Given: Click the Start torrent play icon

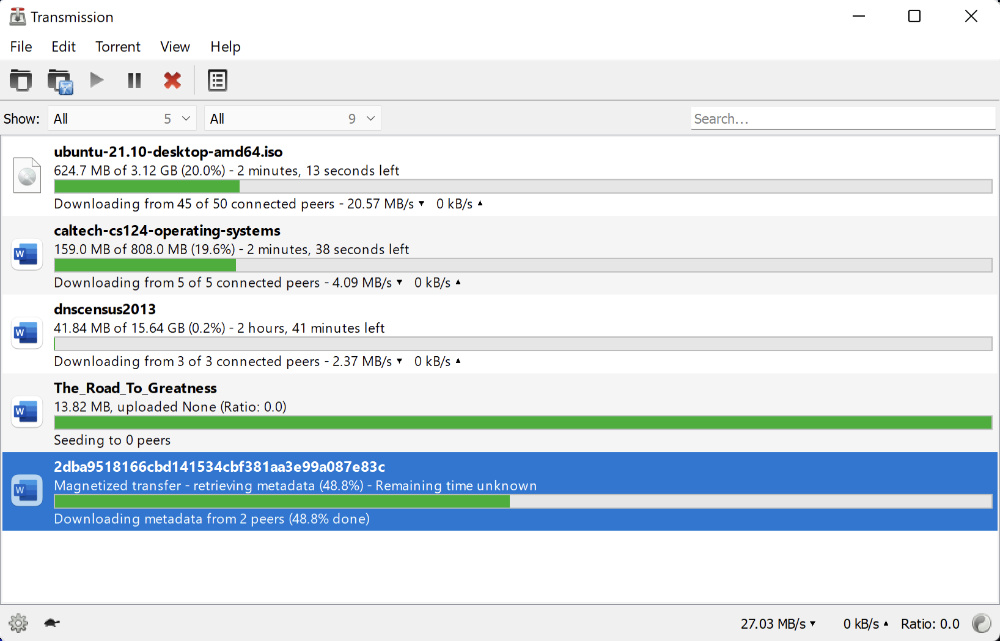Looking at the screenshot, I should pos(96,80).
